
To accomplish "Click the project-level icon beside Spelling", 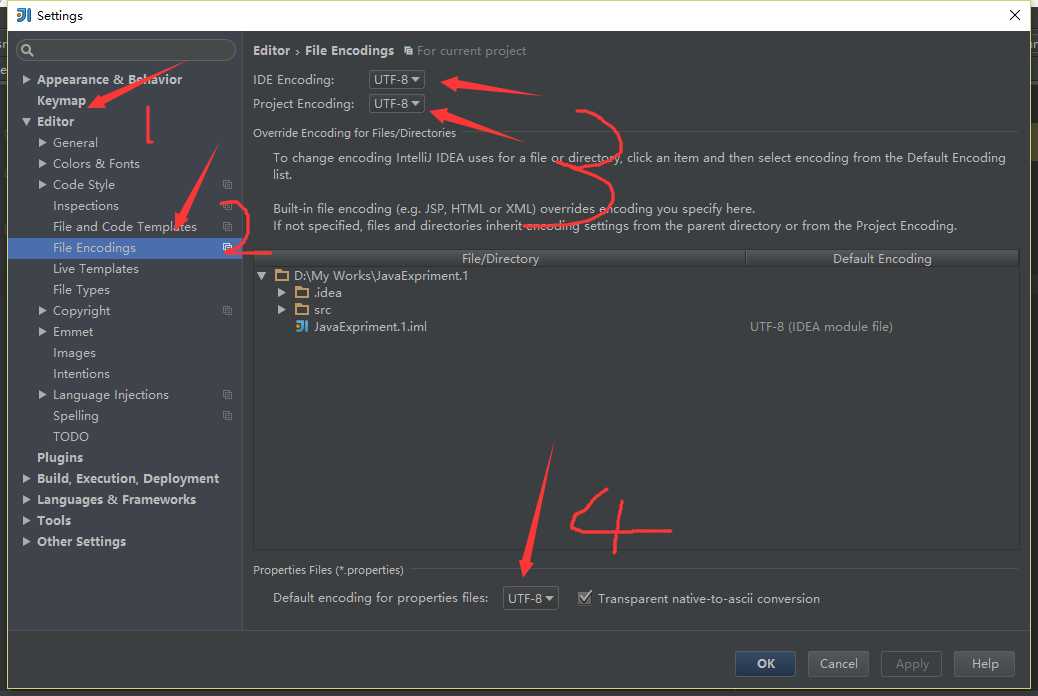I will click(227, 416).
